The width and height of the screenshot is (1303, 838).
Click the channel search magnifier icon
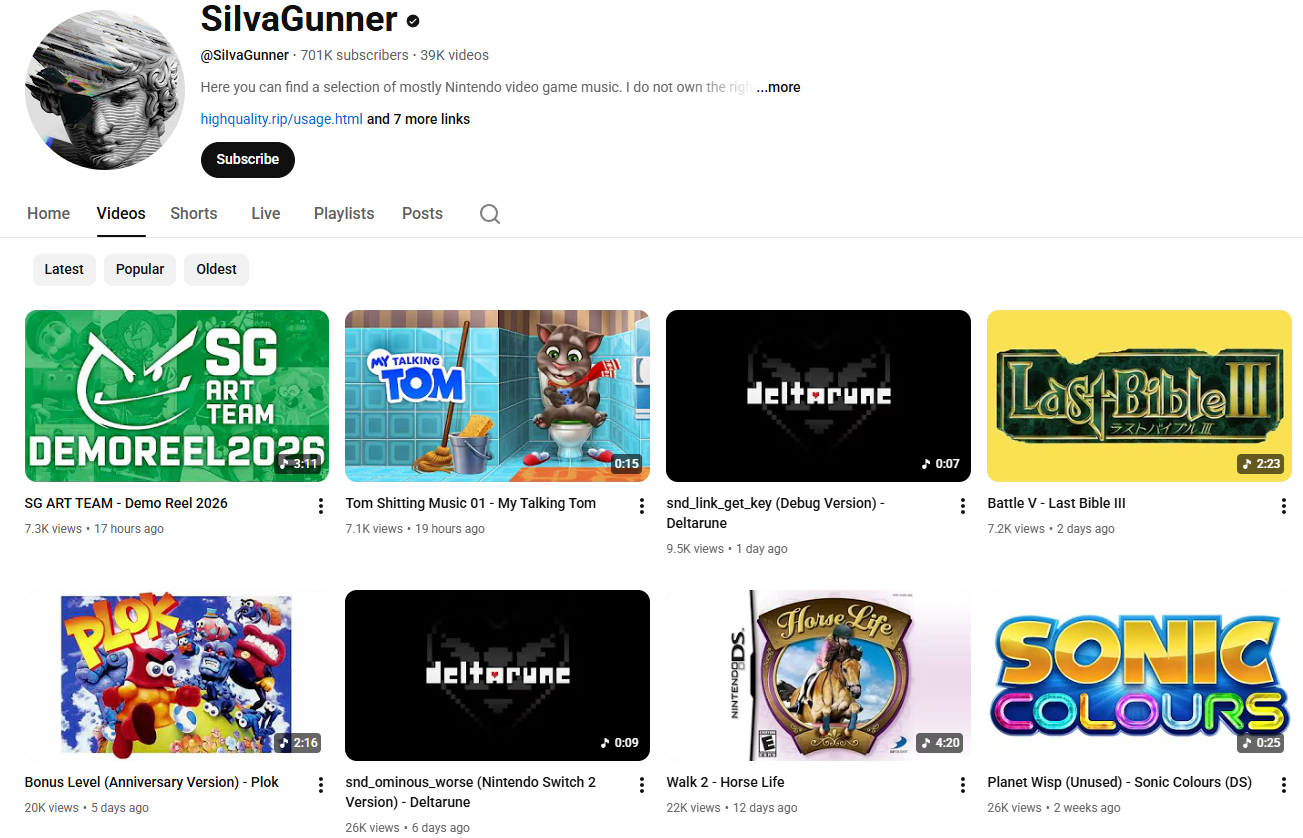489,214
